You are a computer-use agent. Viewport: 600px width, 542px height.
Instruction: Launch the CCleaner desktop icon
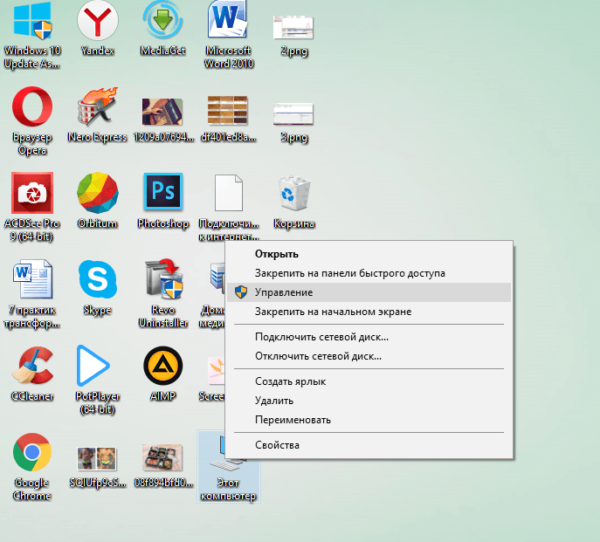32,366
